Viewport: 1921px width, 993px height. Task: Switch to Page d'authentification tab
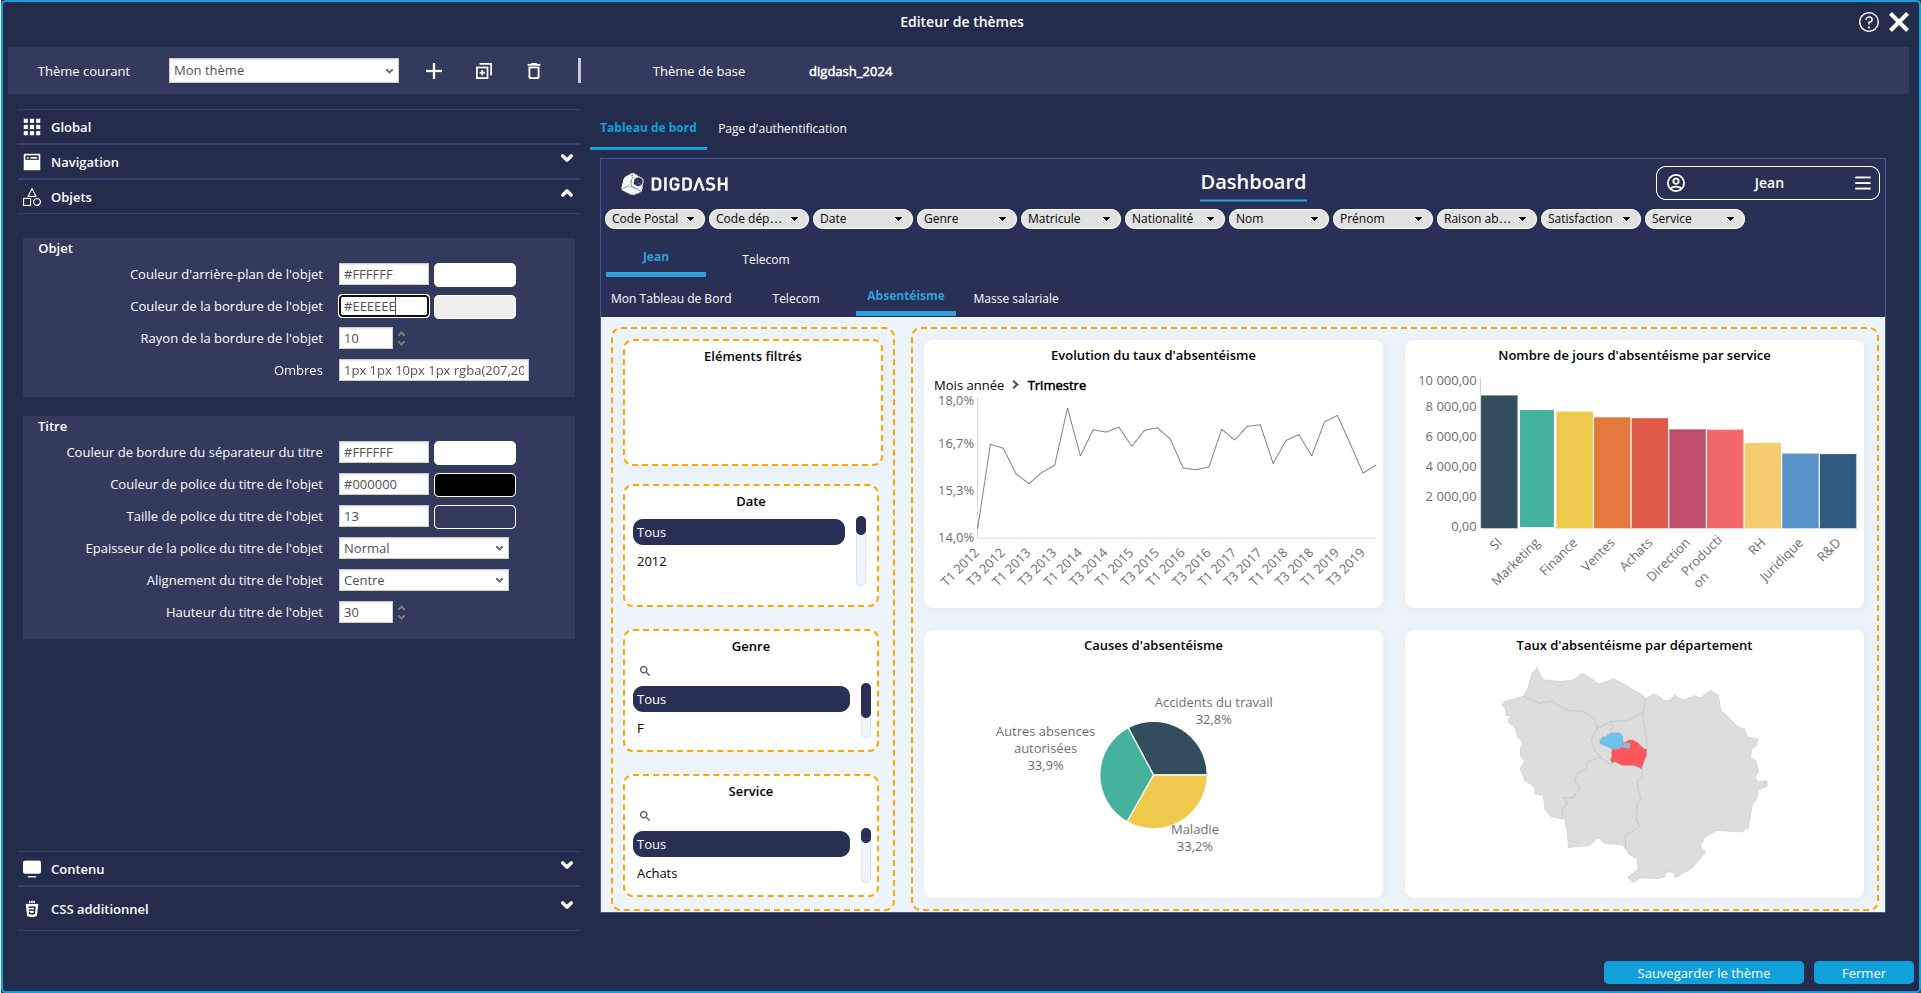(x=782, y=129)
